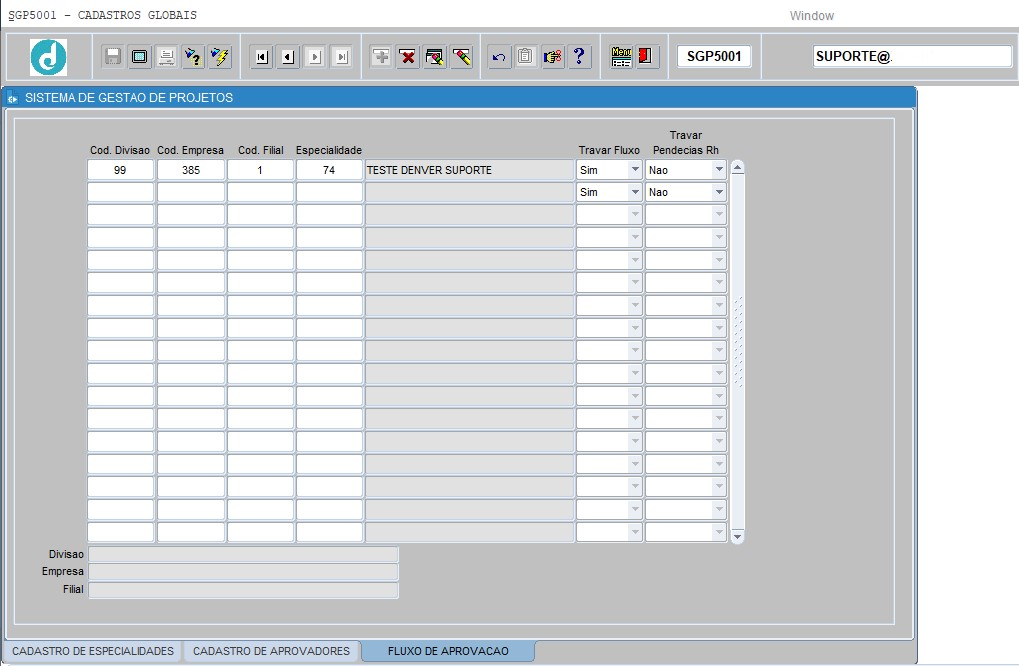Click the pointing hand with scissors icon
Image resolution: width=1019 pixels, height=666 pixels.
[552, 57]
